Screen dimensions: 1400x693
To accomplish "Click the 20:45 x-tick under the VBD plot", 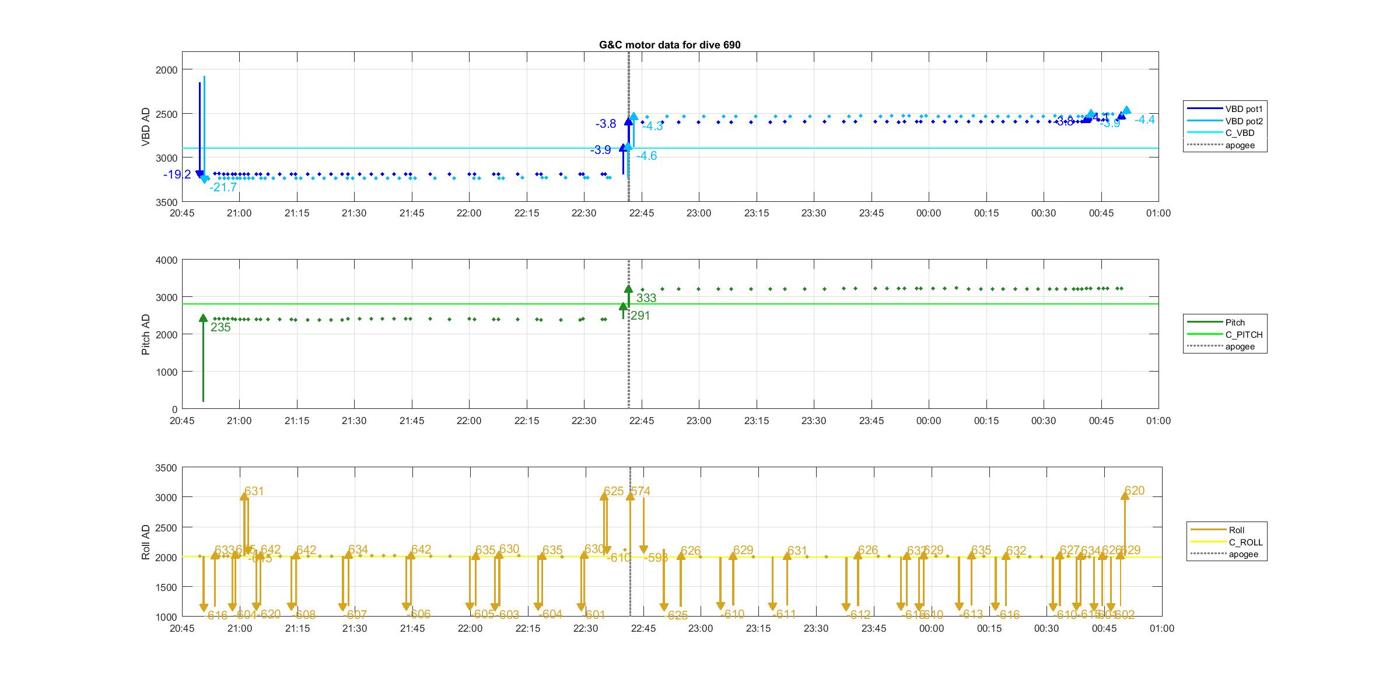I will pos(182,213).
